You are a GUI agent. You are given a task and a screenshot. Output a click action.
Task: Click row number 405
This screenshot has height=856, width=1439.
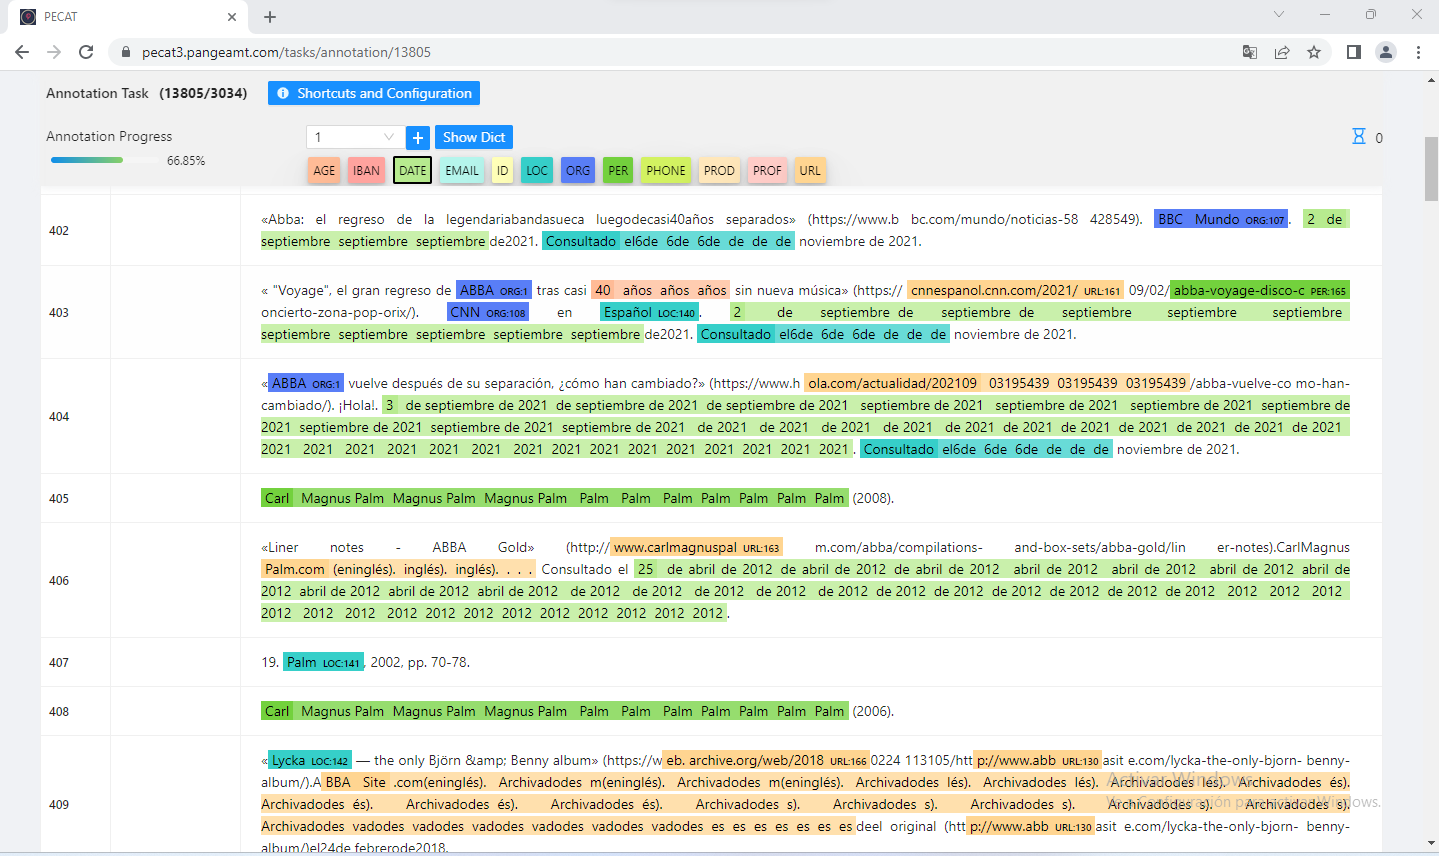[59, 498]
